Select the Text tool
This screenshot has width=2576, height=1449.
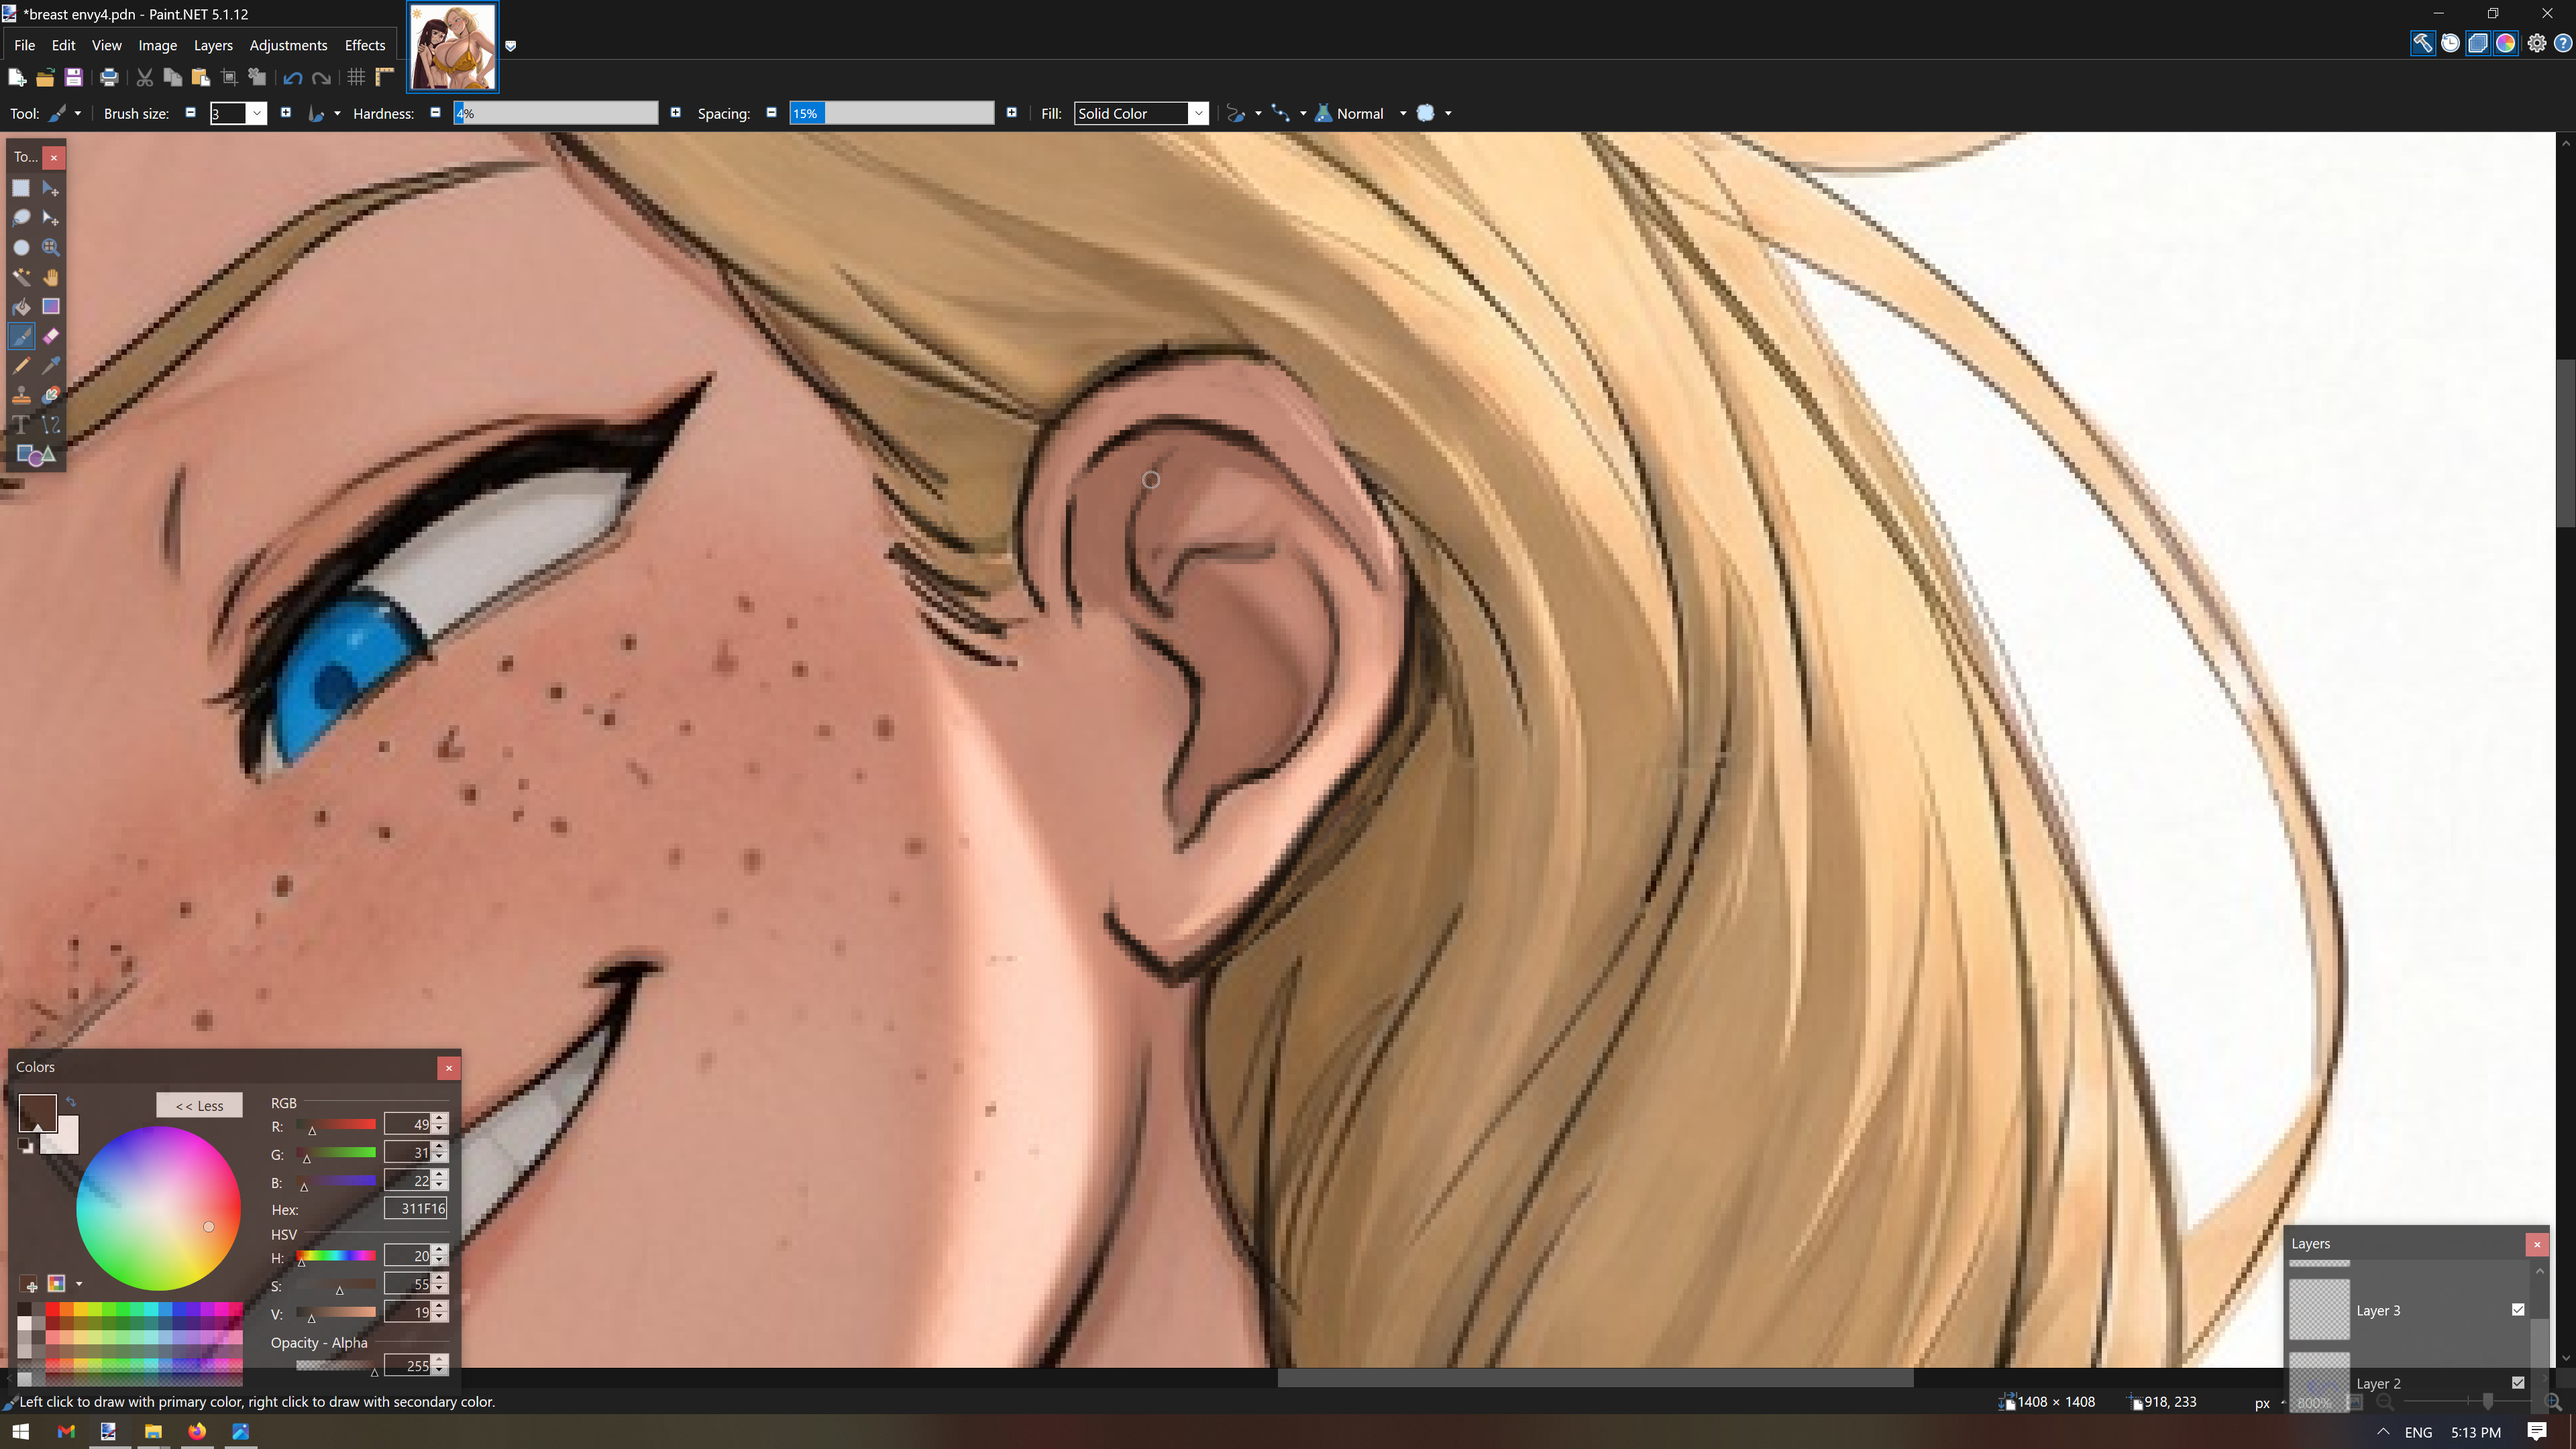(21, 425)
